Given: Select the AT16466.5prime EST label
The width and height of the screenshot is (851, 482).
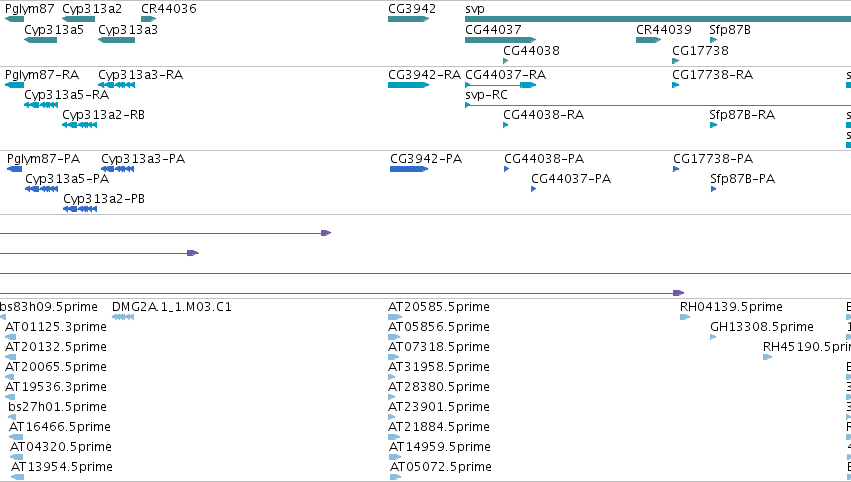Looking at the screenshot, I should [60, 427].
